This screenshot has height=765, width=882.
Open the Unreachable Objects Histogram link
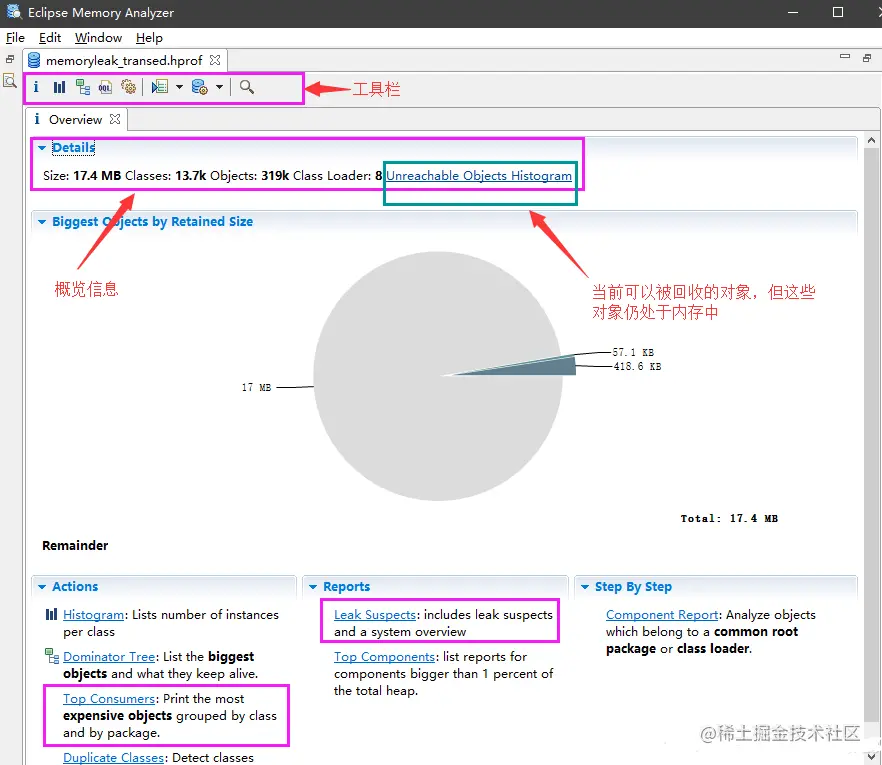[x=479, y=176]
